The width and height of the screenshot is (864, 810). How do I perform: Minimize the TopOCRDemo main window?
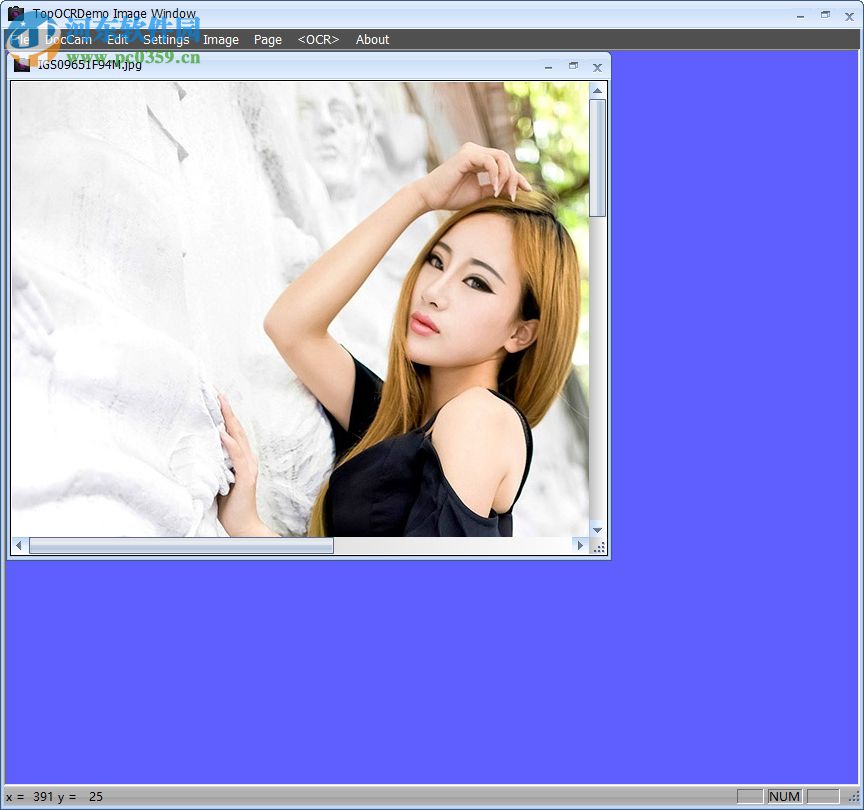[x=800, y=17]
